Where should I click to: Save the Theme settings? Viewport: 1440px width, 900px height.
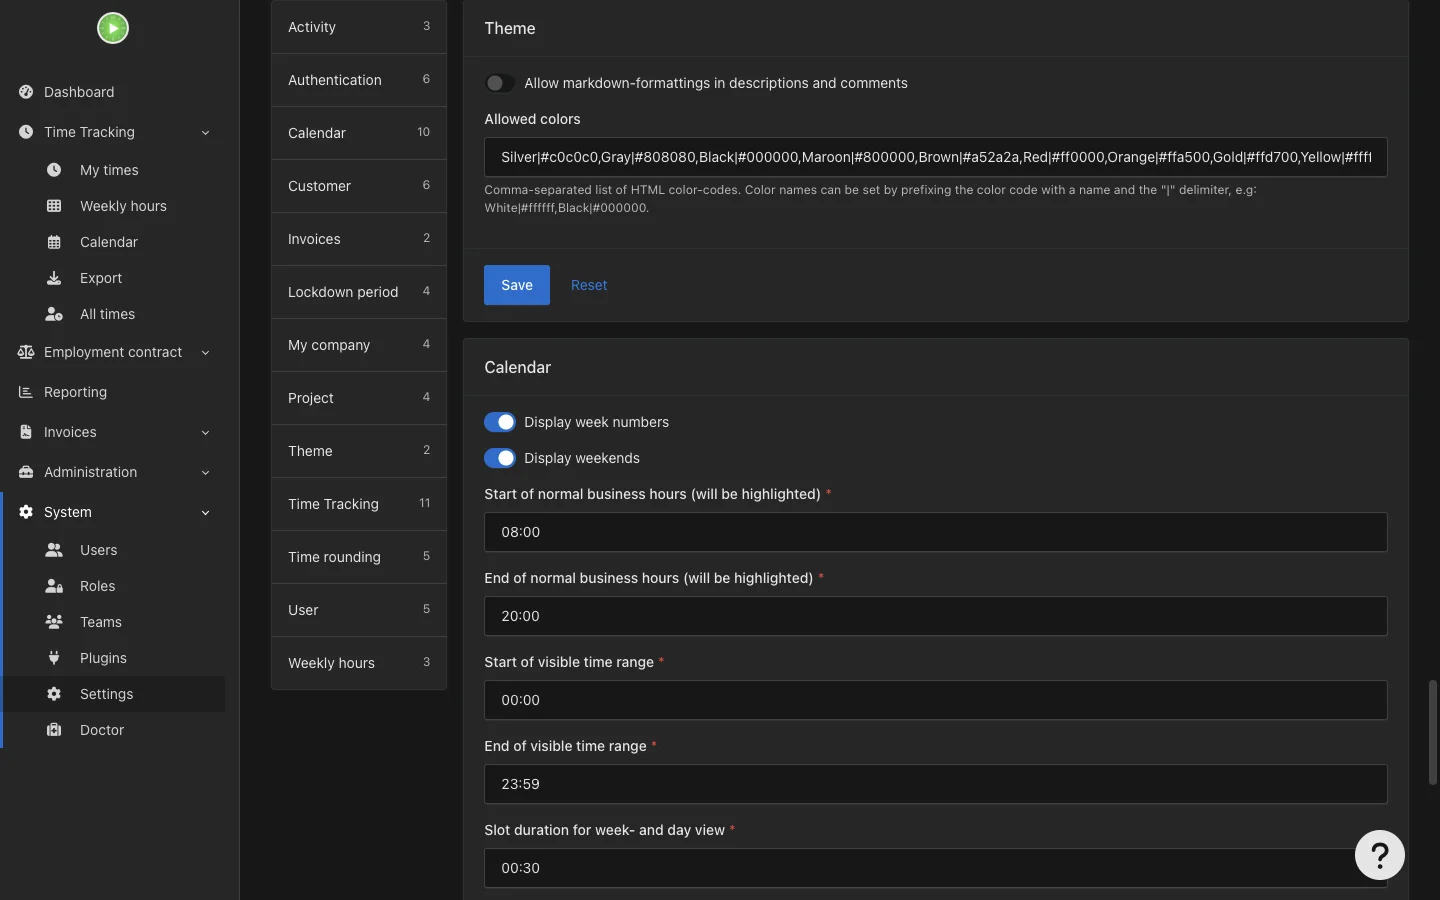coord(517,285)
